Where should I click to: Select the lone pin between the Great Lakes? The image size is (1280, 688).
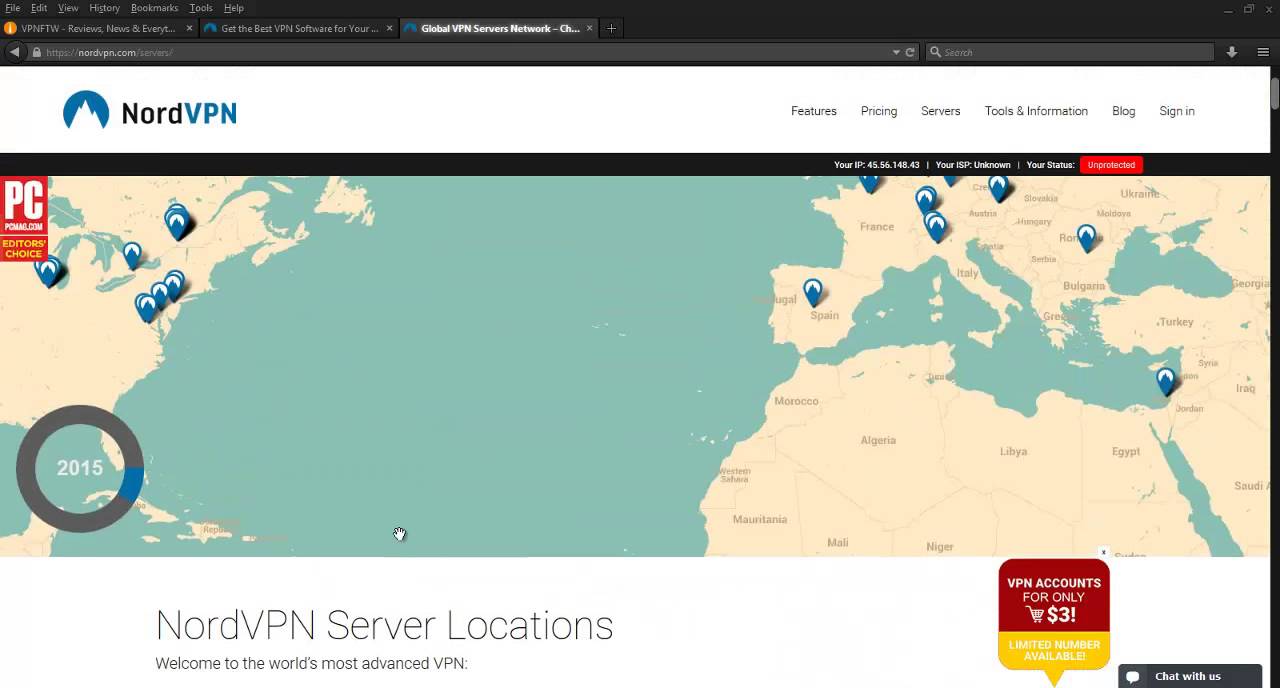(x=132, y=255)
